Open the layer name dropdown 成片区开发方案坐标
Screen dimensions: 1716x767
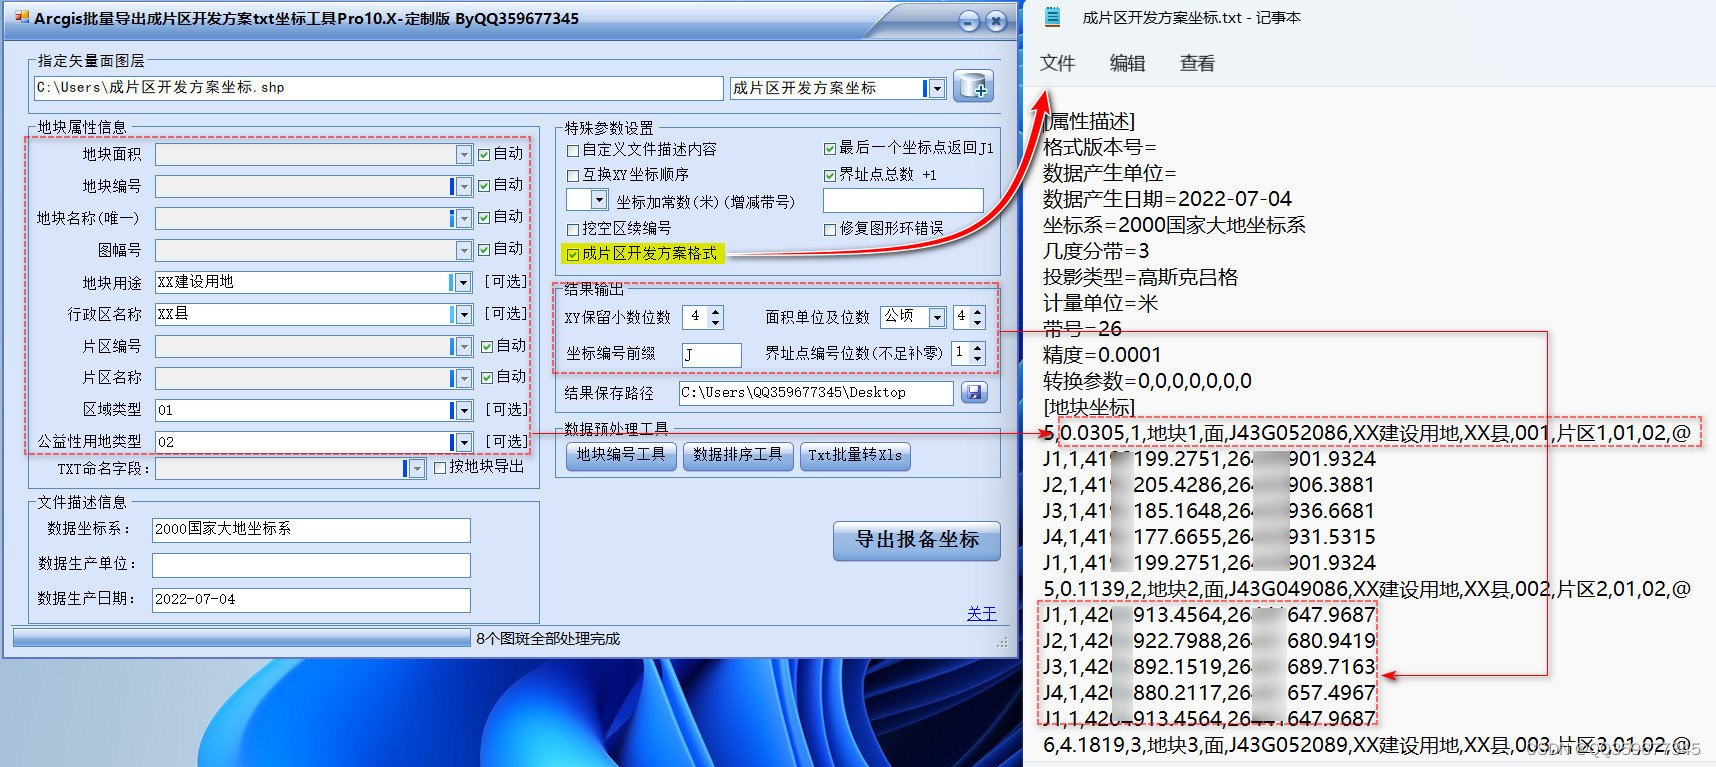click(936, 89)
